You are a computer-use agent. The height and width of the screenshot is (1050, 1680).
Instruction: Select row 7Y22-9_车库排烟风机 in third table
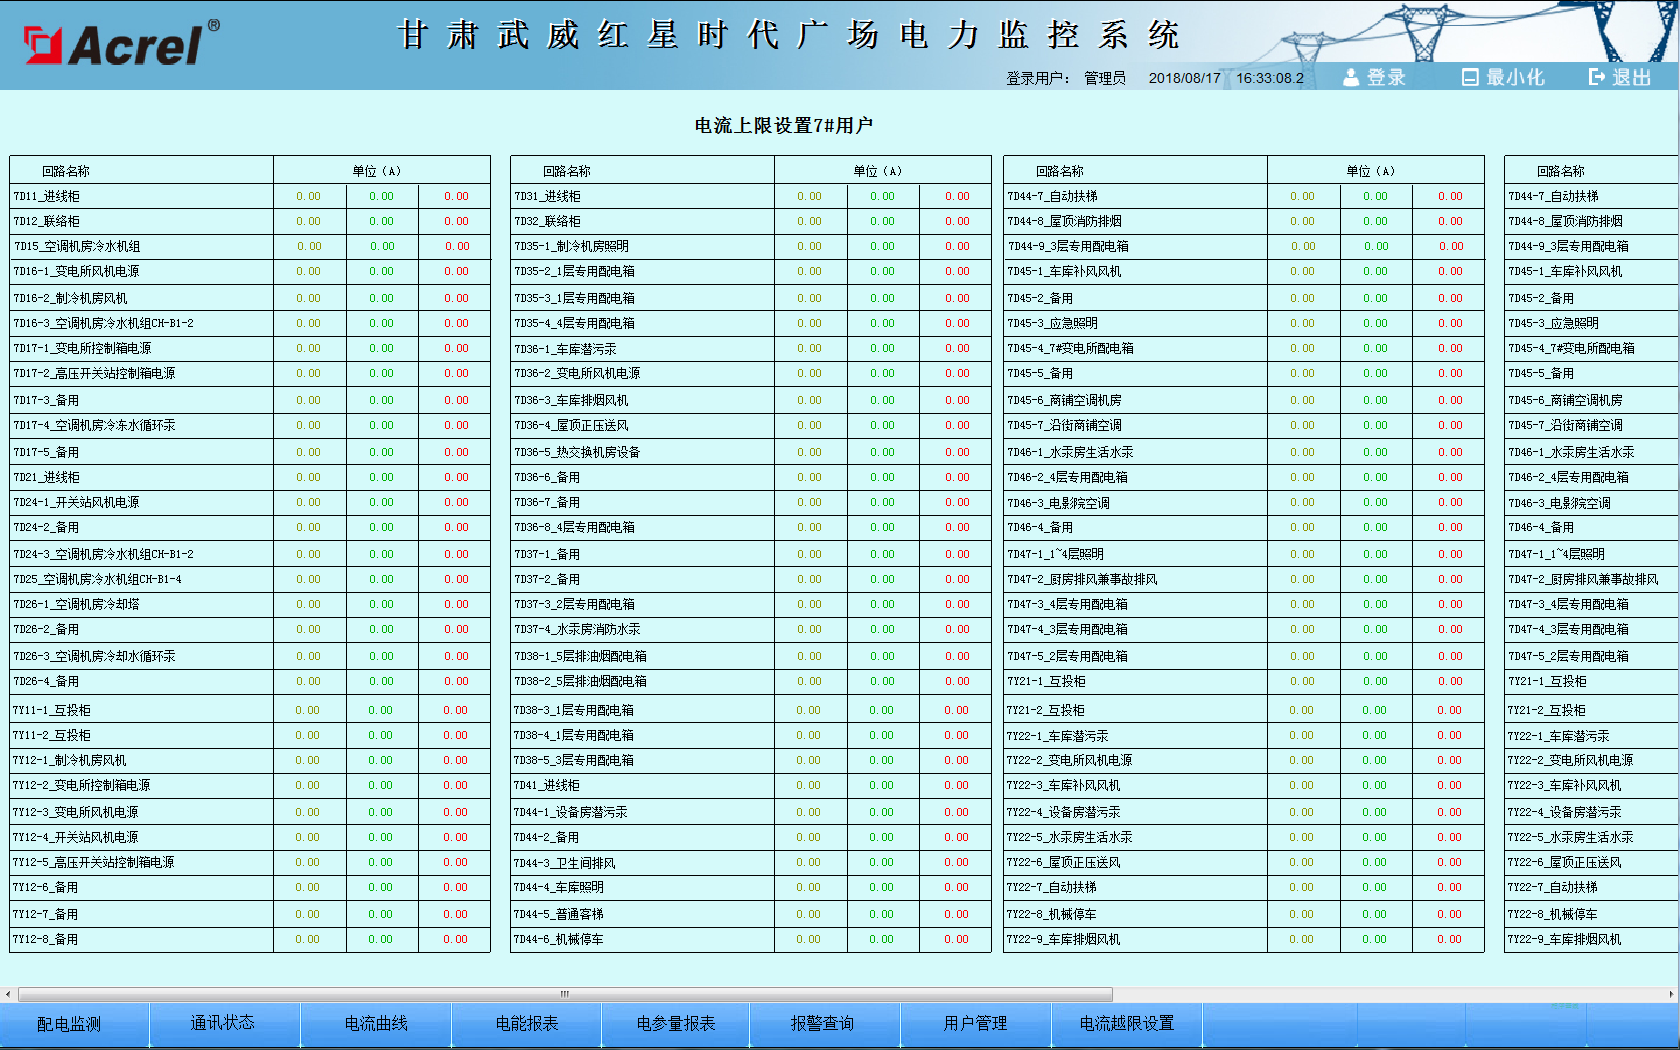point(1244,940)
